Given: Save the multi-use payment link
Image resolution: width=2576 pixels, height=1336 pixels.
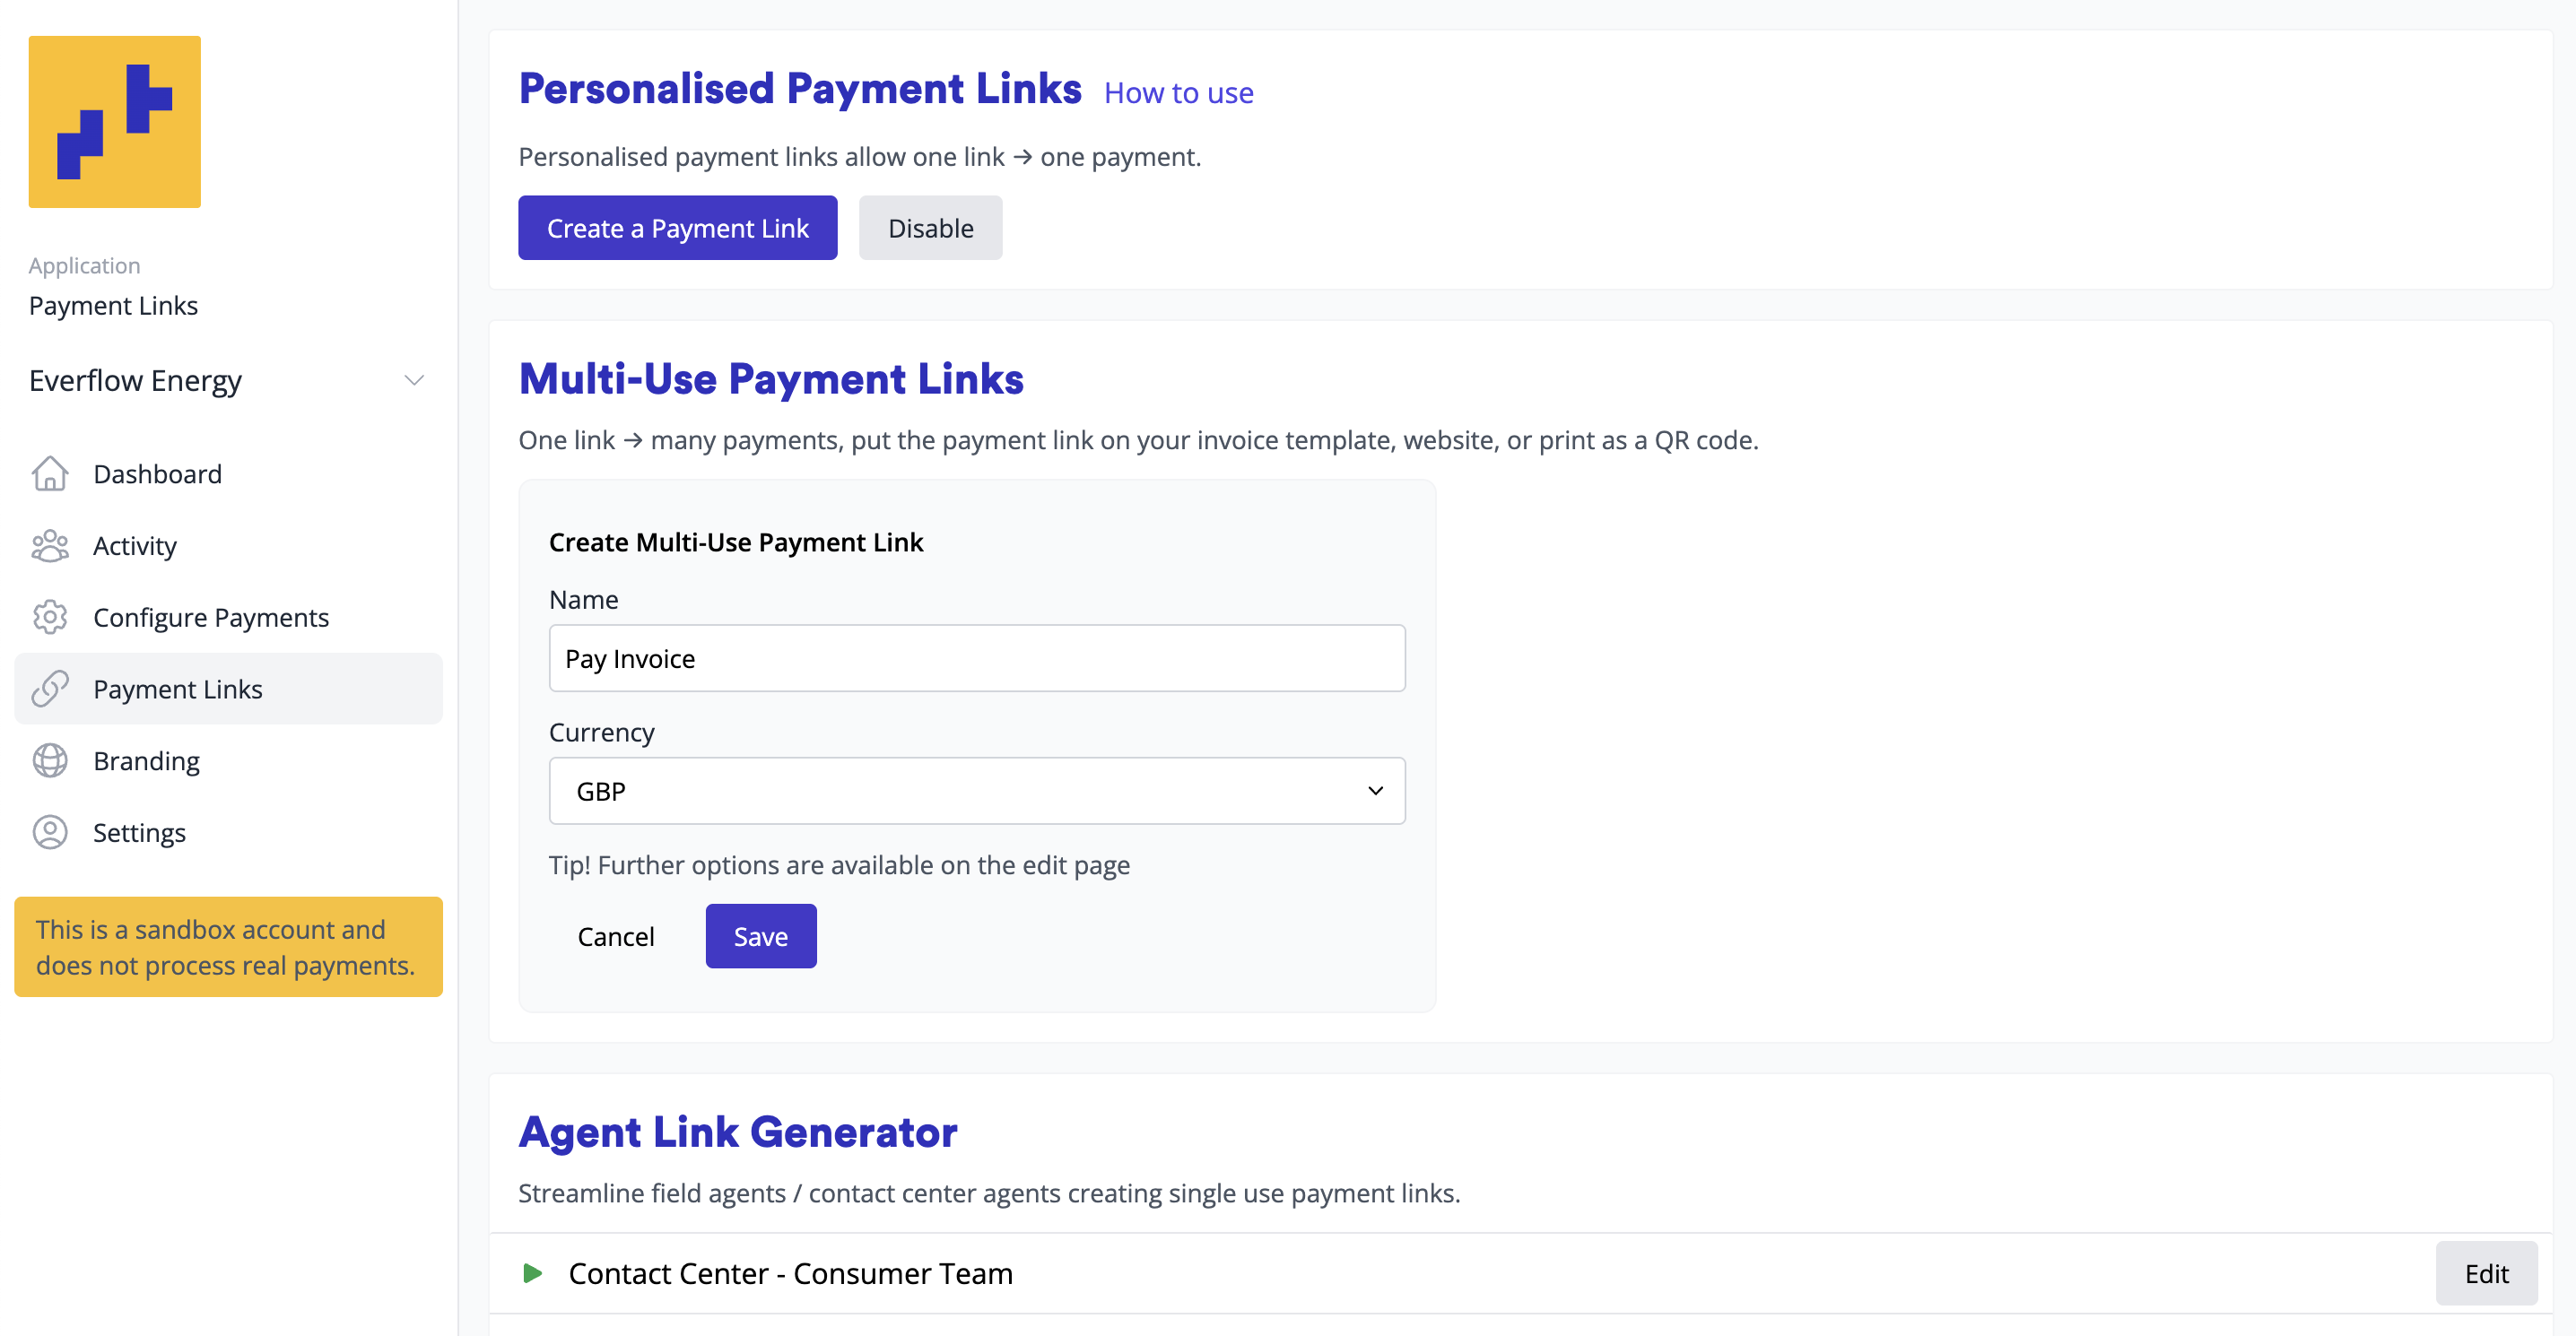Looking at the screenshot, I should click(760, 936).
